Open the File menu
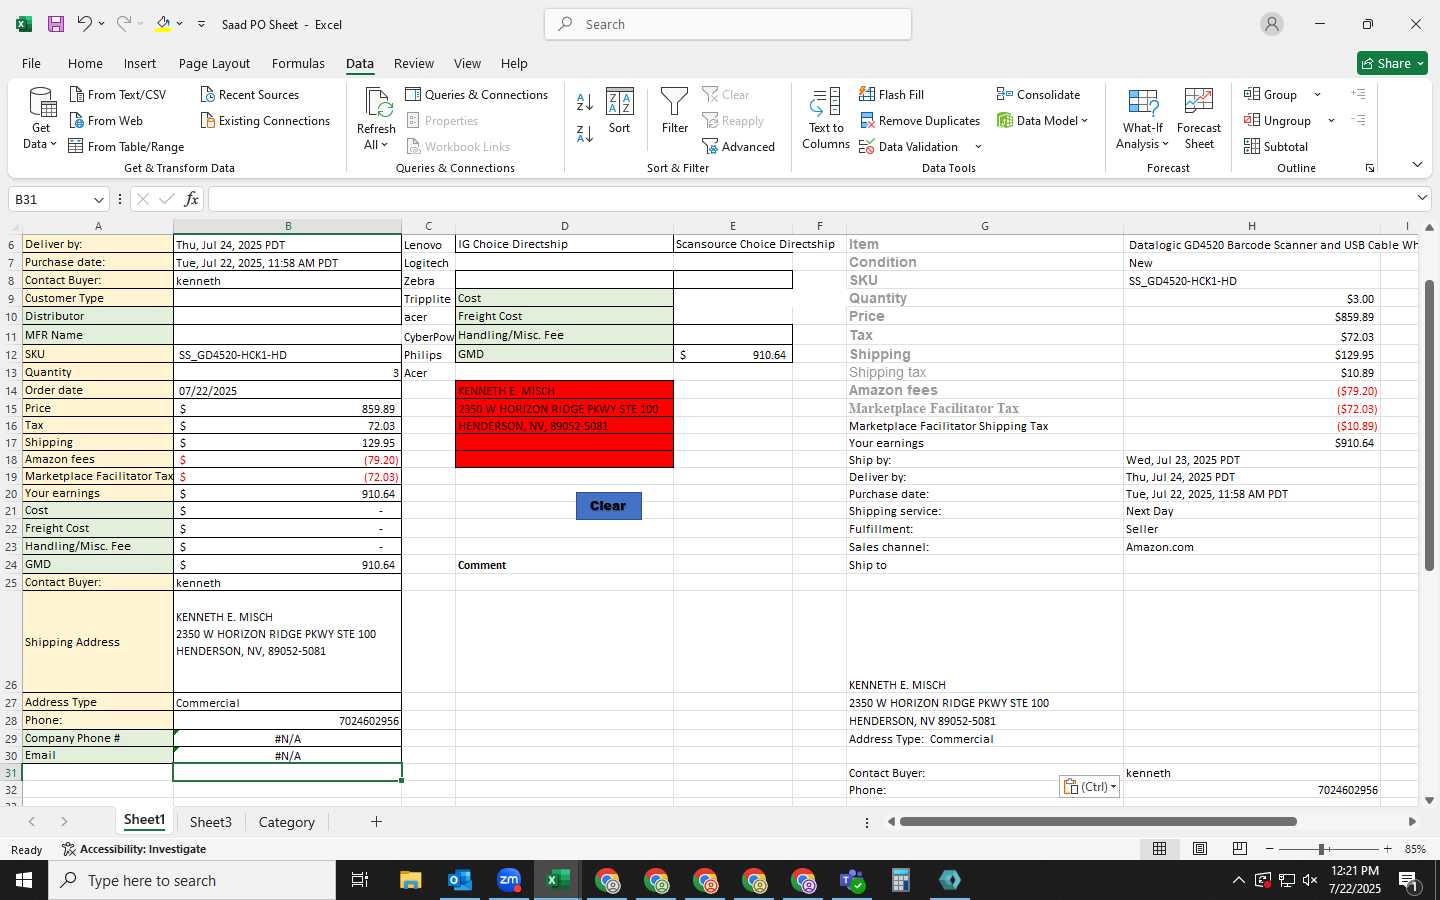The width and height of the screenshot is (1440, 900). click(32, 63)
